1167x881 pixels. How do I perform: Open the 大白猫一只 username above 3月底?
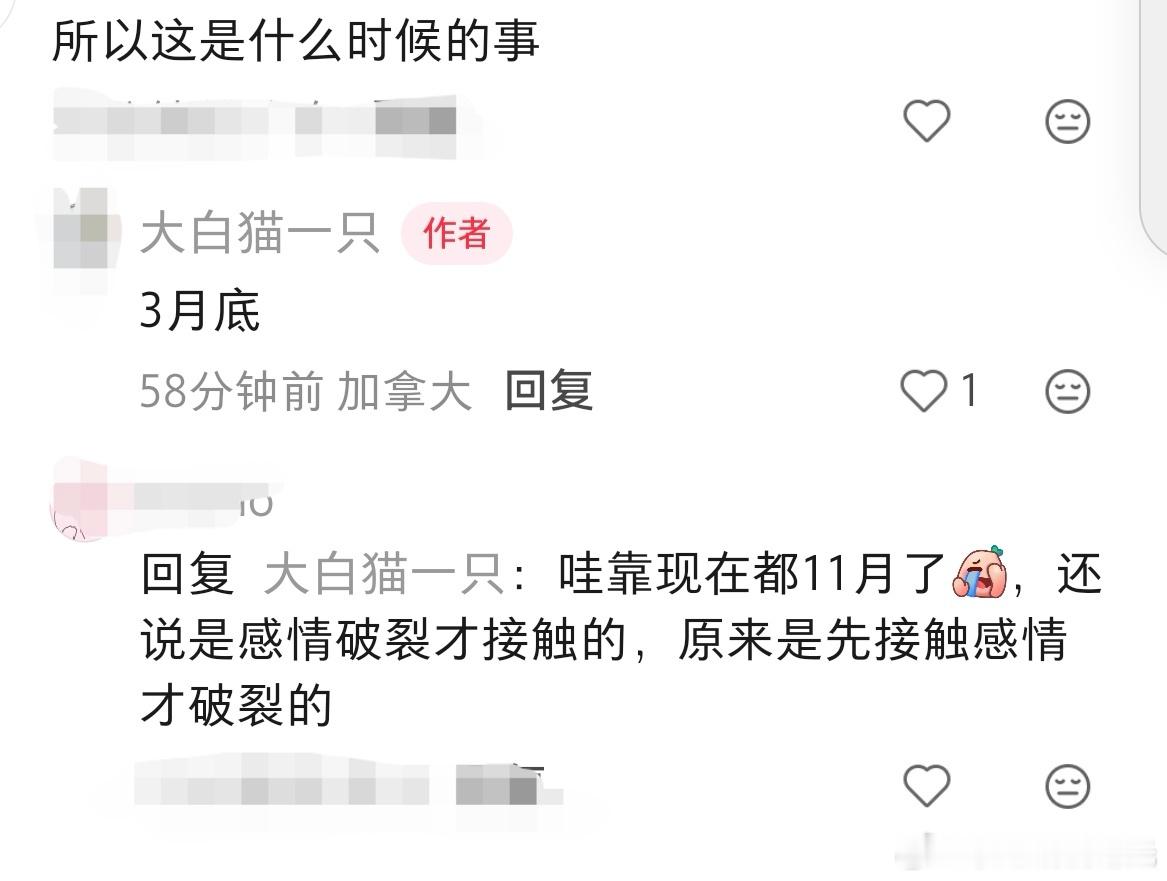click(260, 233)
